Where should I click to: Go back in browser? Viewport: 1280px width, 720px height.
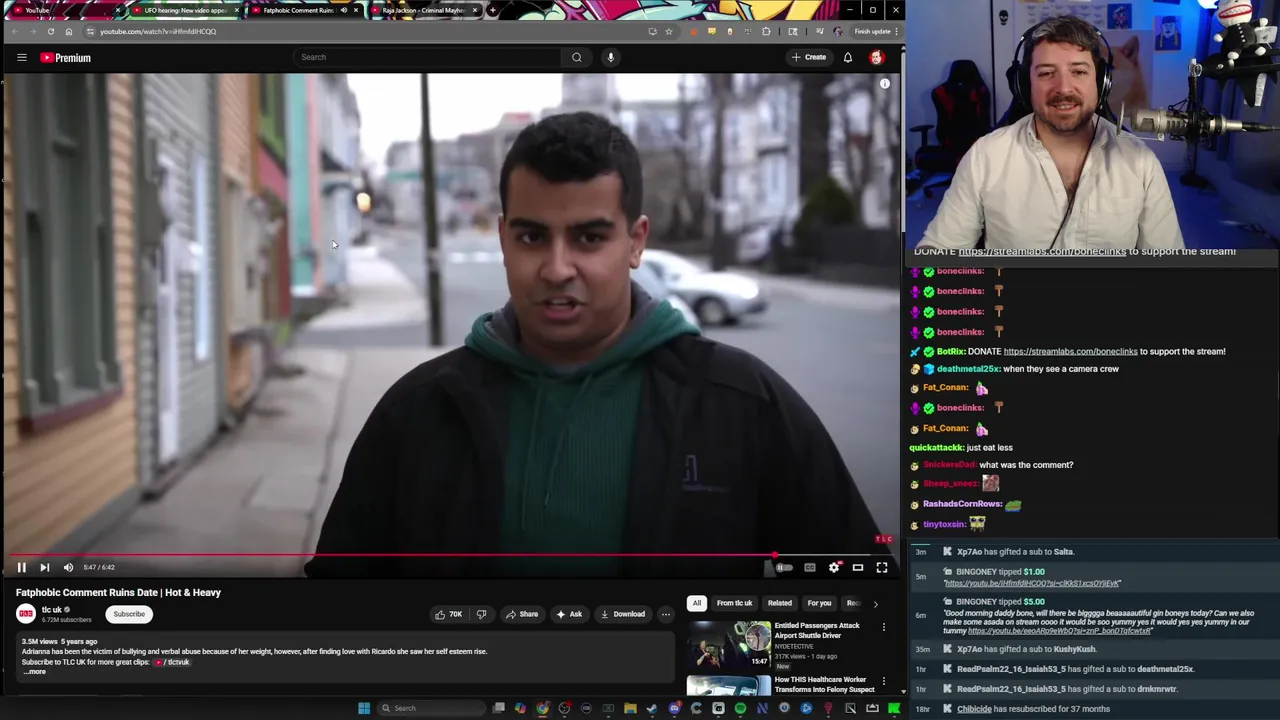14,31
